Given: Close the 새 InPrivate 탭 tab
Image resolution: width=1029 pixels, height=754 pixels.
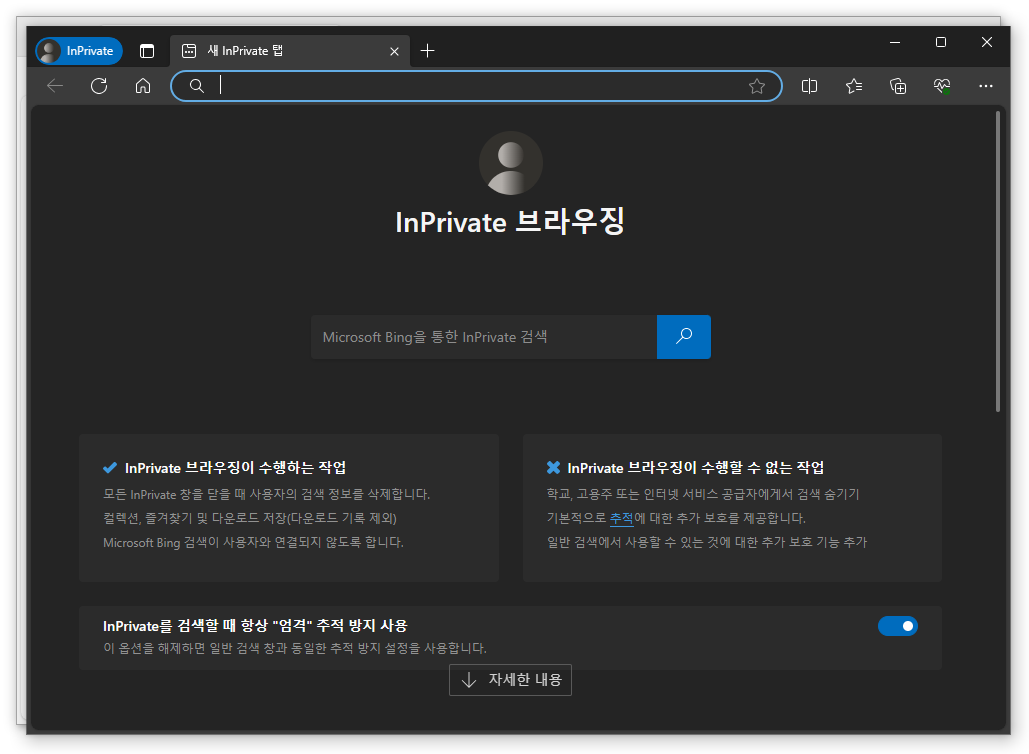Looking at the screenshot, I should point(394,51).
